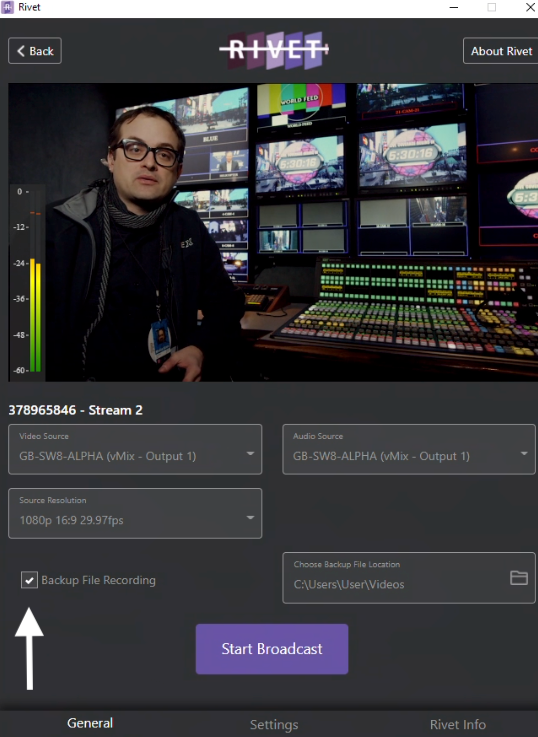Open the Video Source dropdown
The height and width of the screenshot is (737, 538).
coord(135,449)
